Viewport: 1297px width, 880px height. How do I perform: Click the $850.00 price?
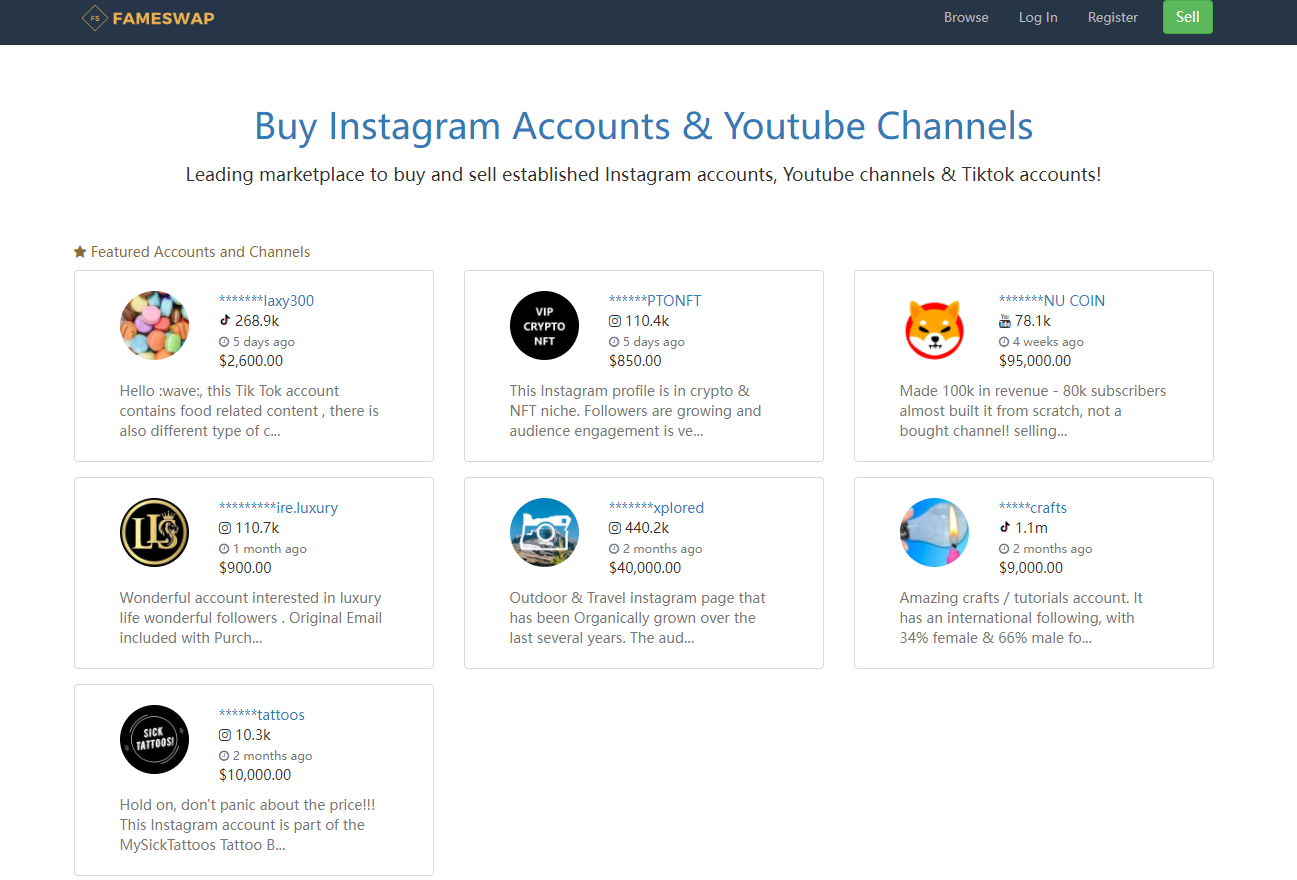pos(635,361)
